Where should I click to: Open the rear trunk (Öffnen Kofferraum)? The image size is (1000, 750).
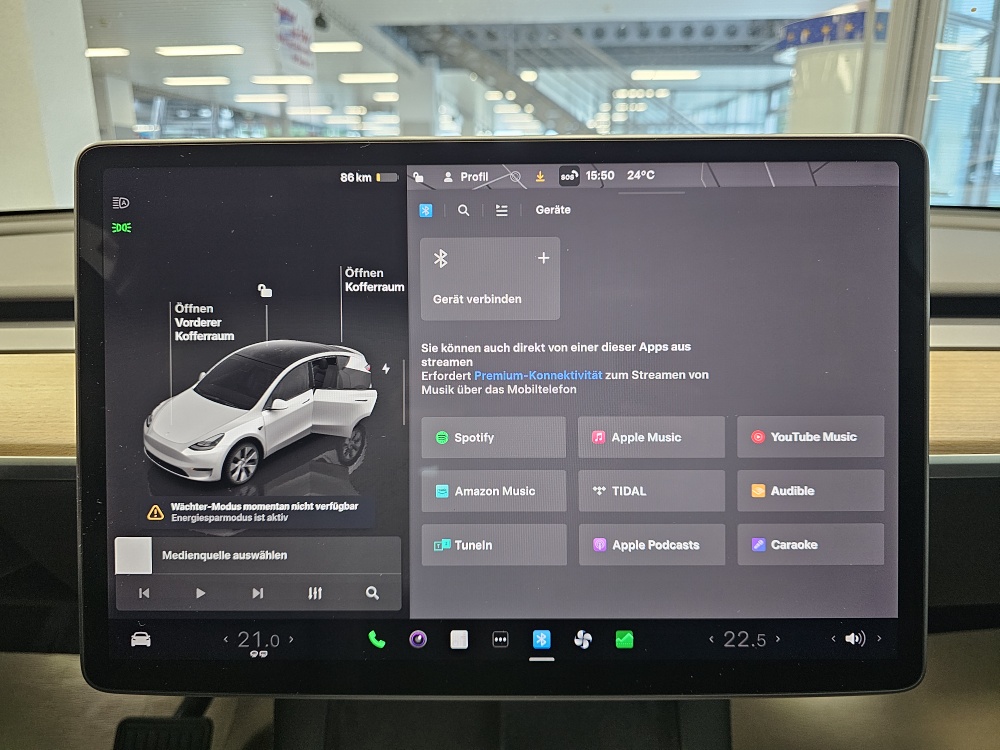coord(374,280)
